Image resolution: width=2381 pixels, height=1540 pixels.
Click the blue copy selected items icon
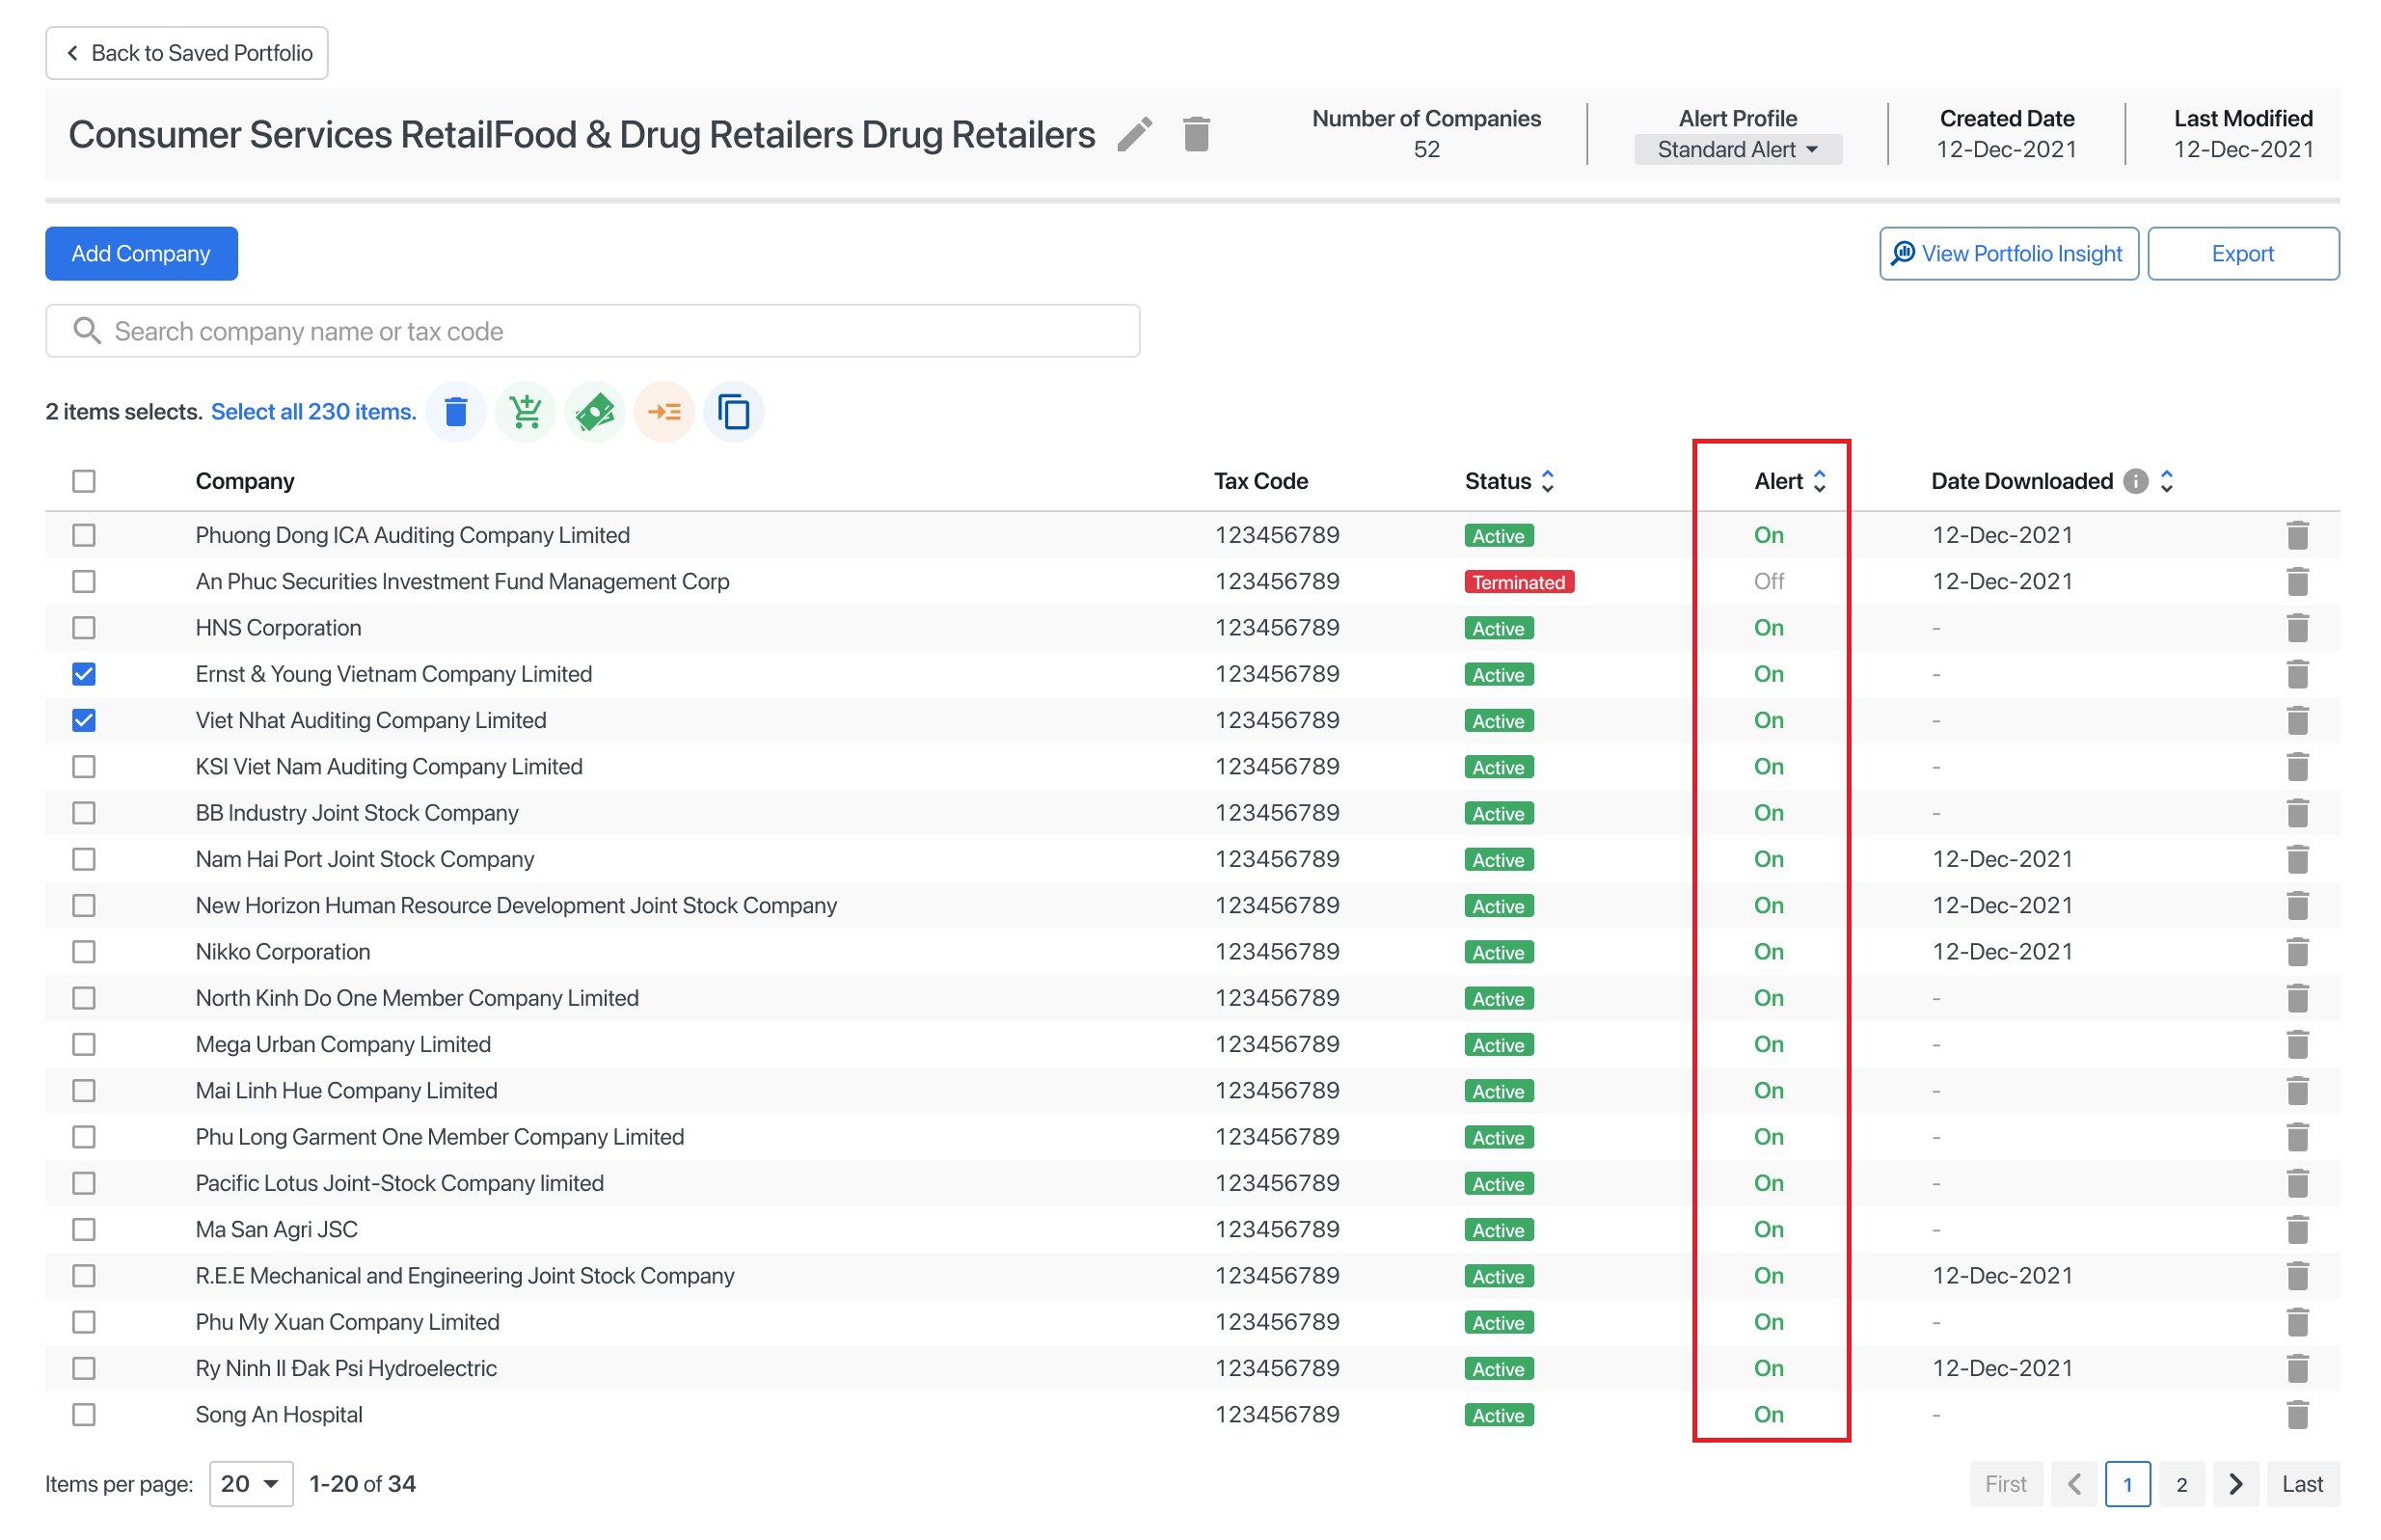(x=733, y=412)
